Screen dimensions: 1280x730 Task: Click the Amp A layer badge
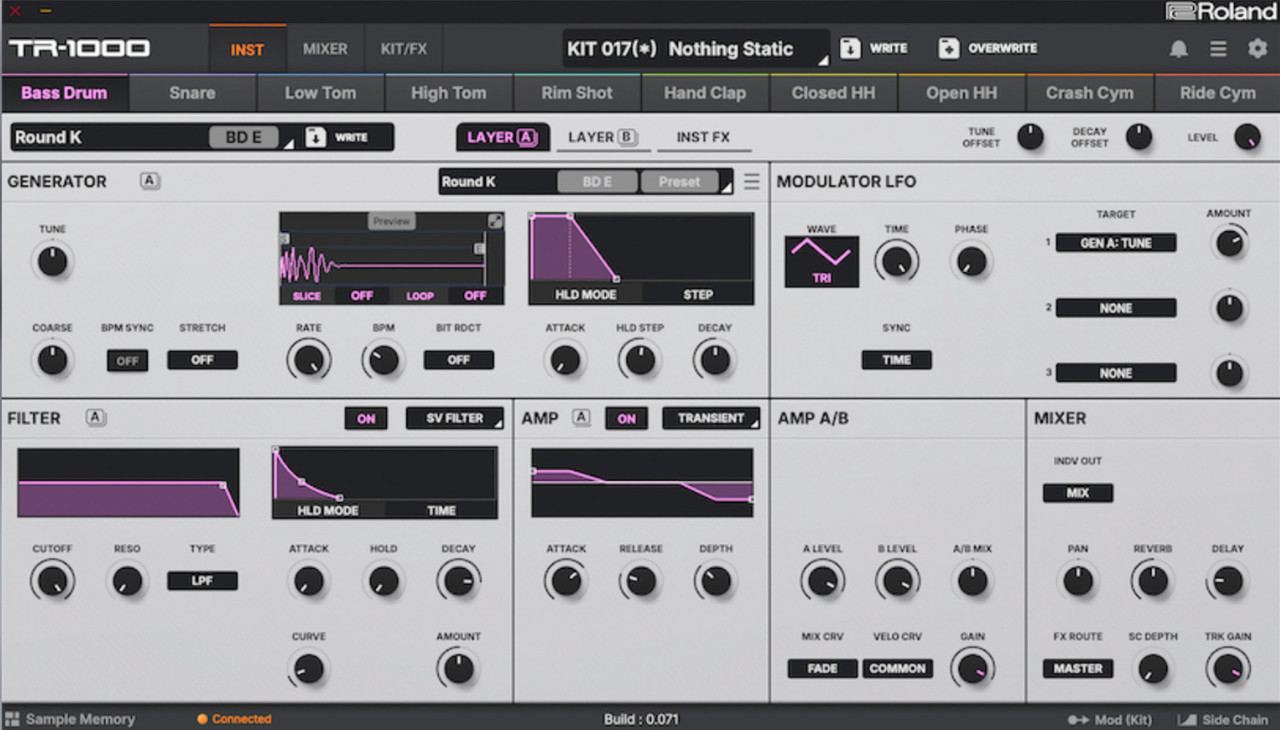[x=581, y=418]
